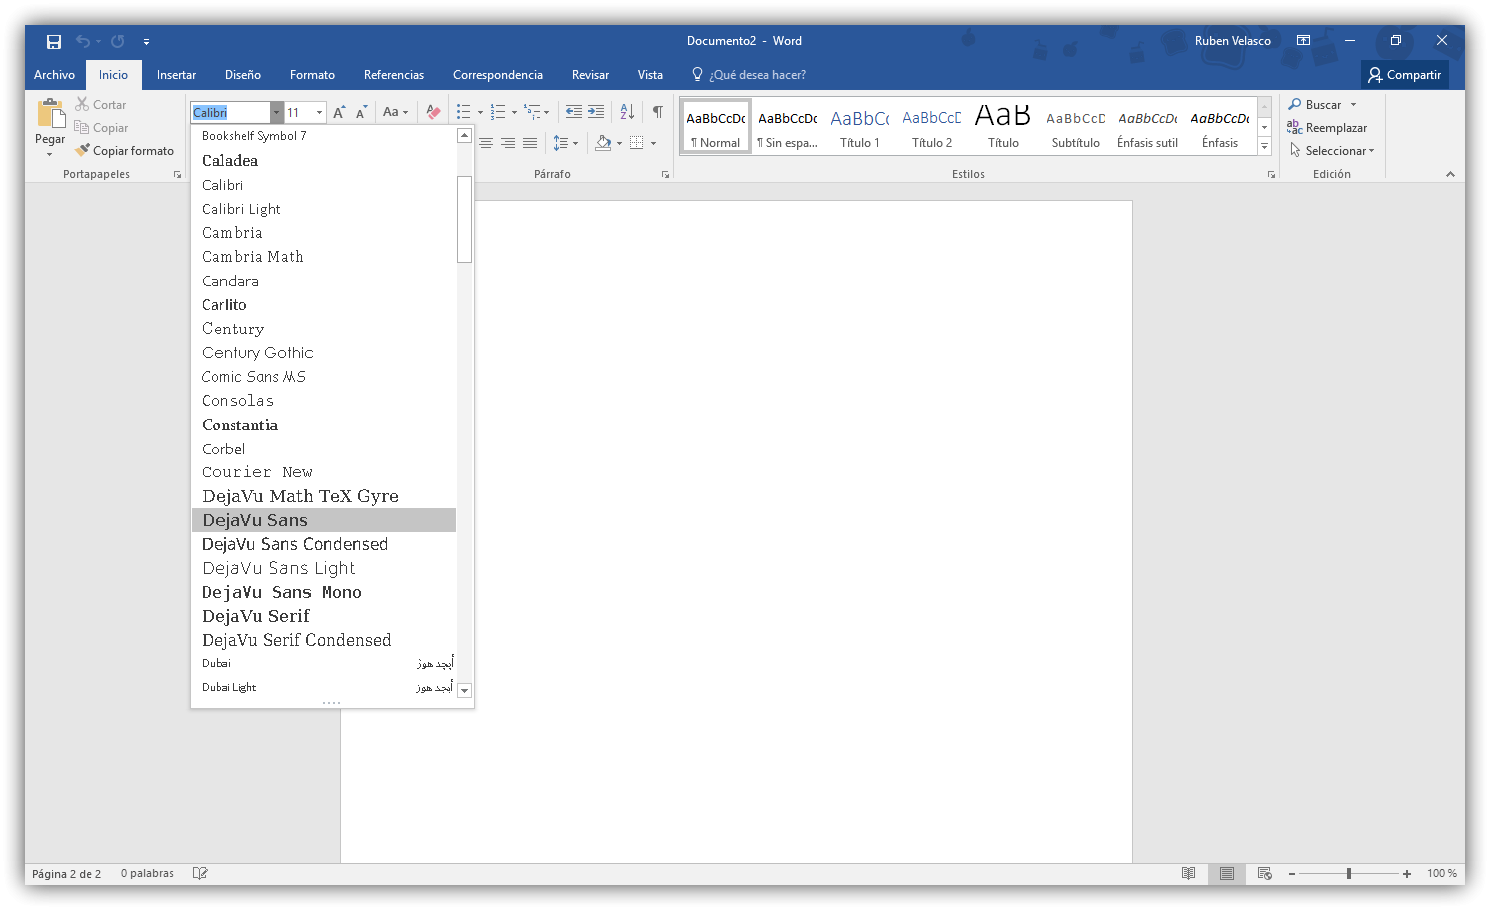The image size is (1490, 910).
Task: Toggle right alignment
Action: [508, 143]
